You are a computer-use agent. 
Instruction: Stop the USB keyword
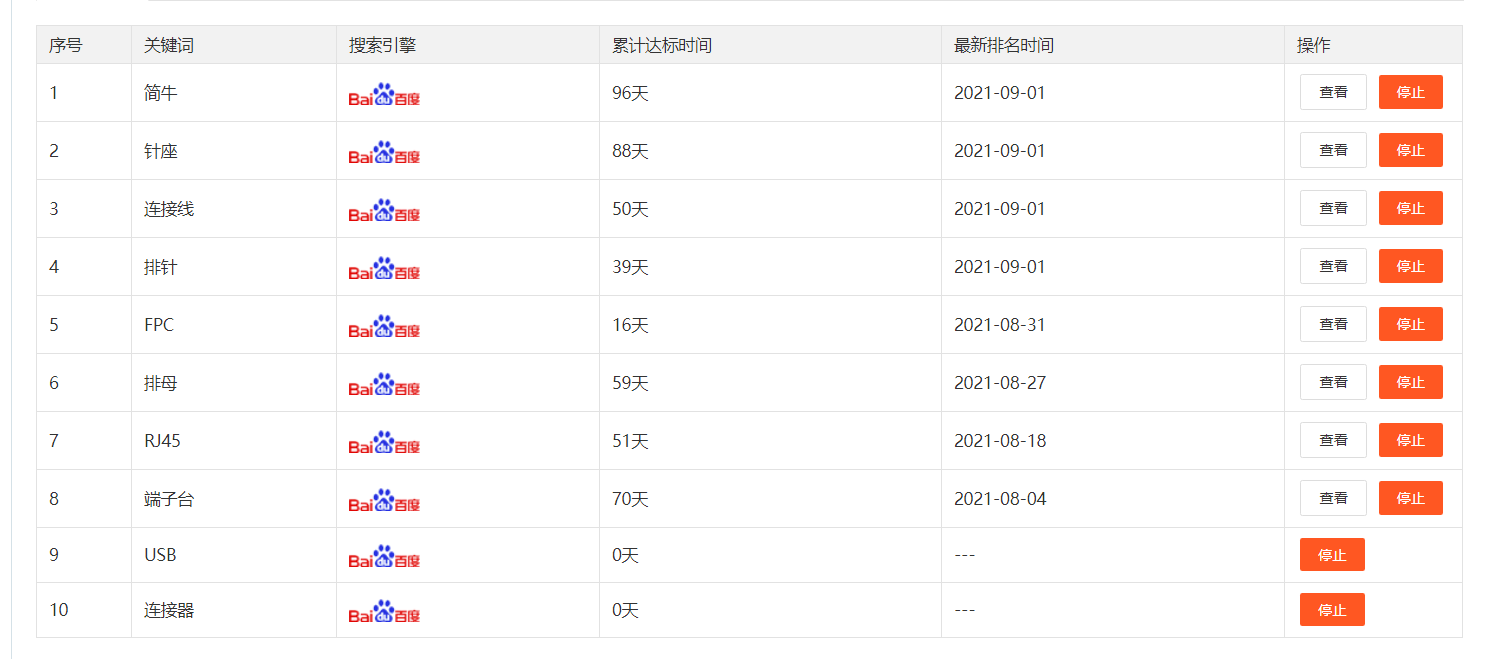click(x=1331, y=555)
